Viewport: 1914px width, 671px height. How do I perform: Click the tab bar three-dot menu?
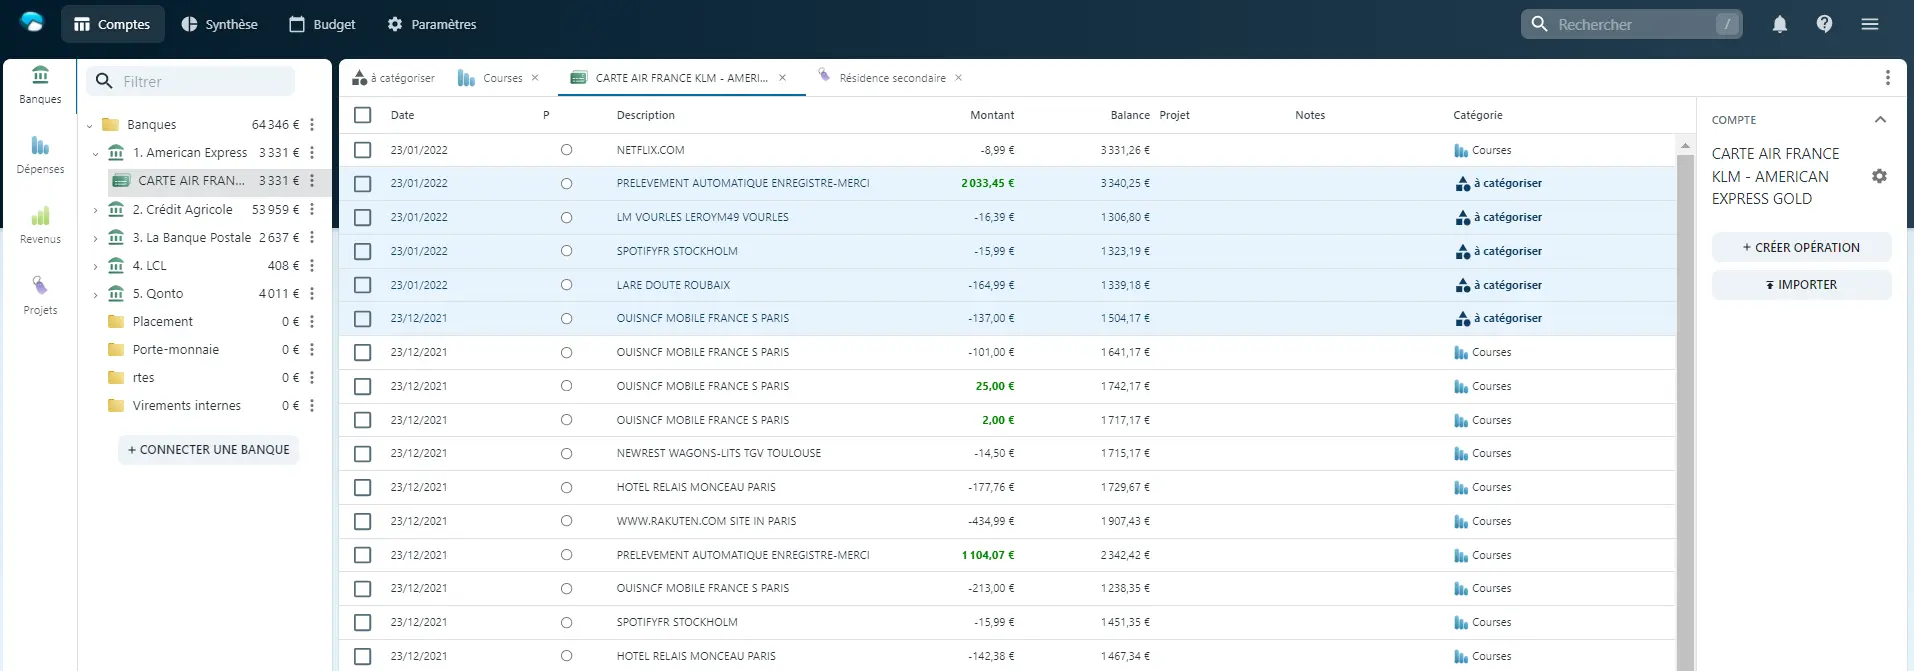coord(1887,78)
